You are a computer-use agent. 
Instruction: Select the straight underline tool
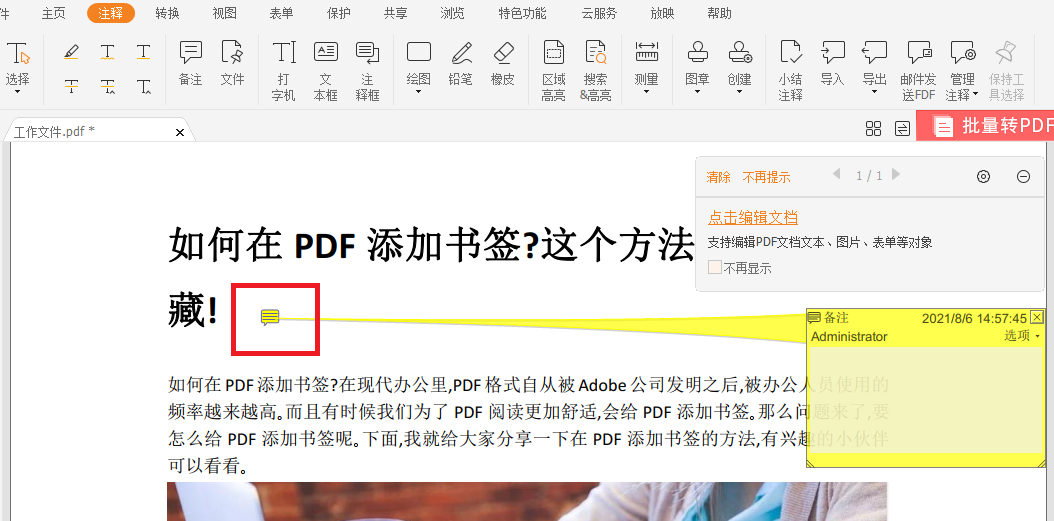point(143,52)
